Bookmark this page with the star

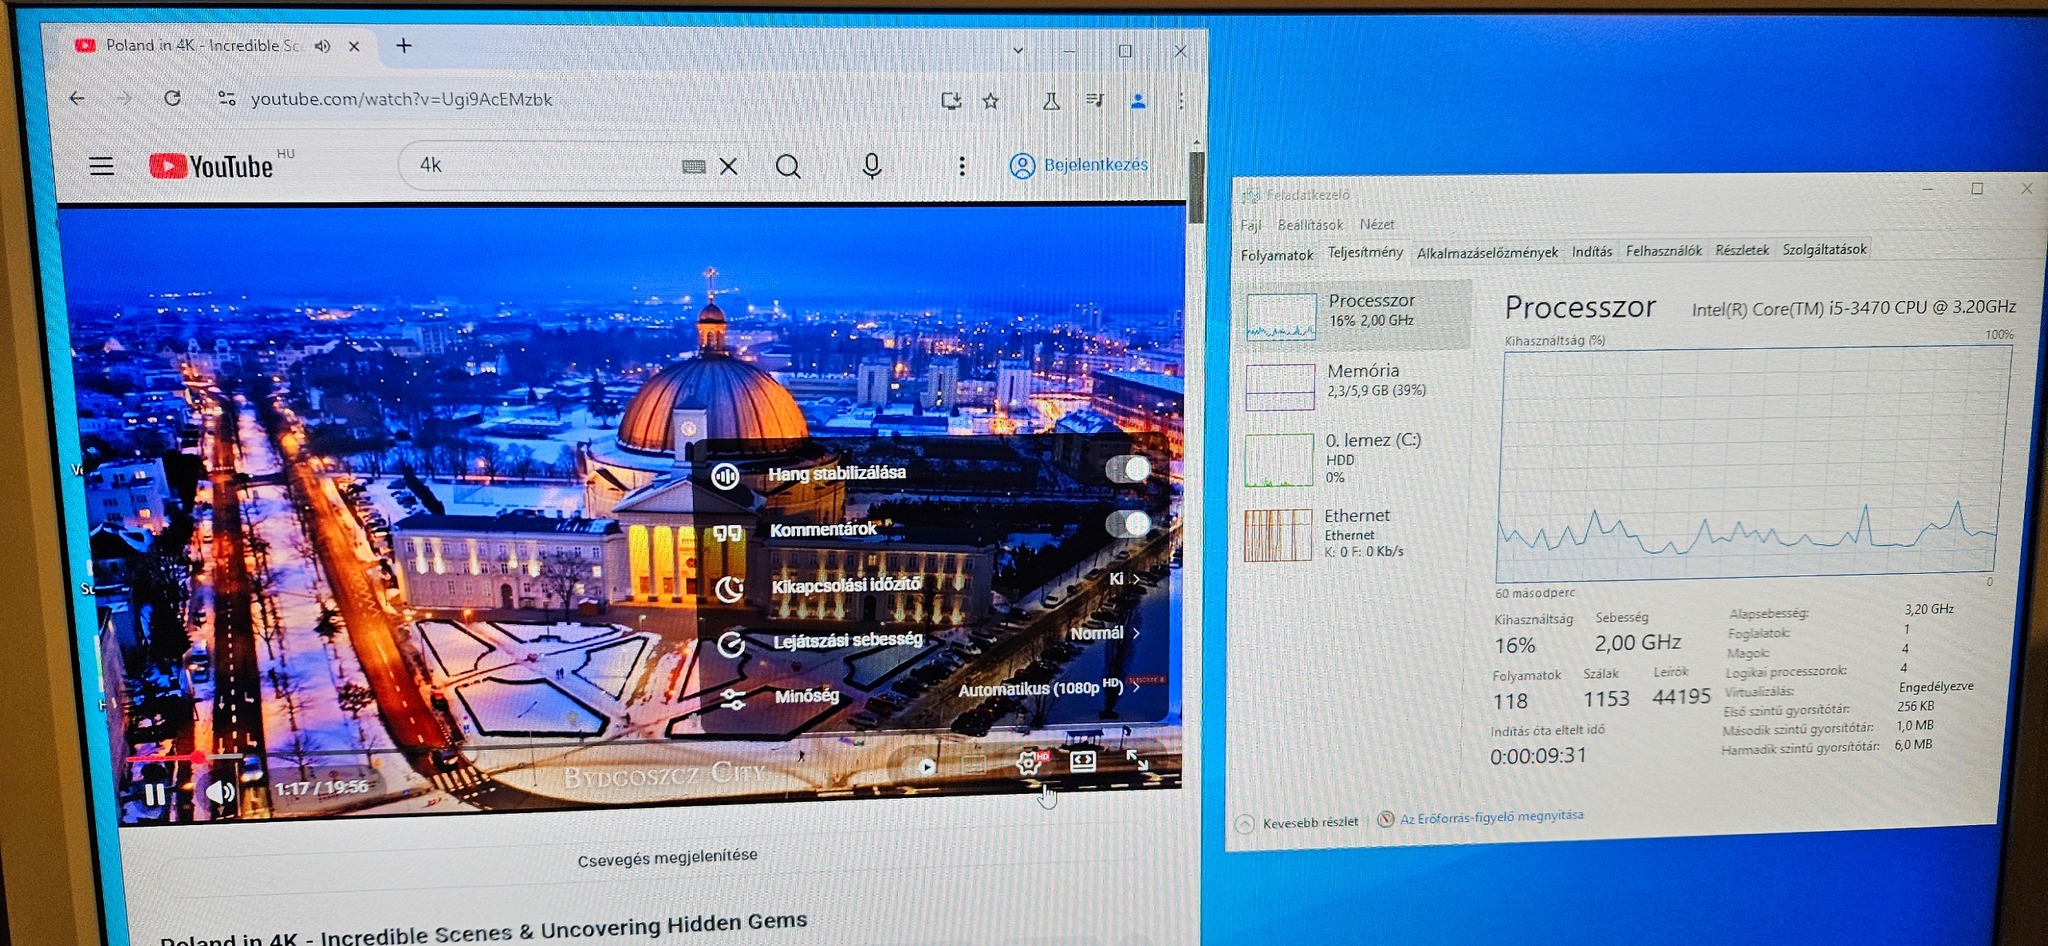(x=991, y=100)
